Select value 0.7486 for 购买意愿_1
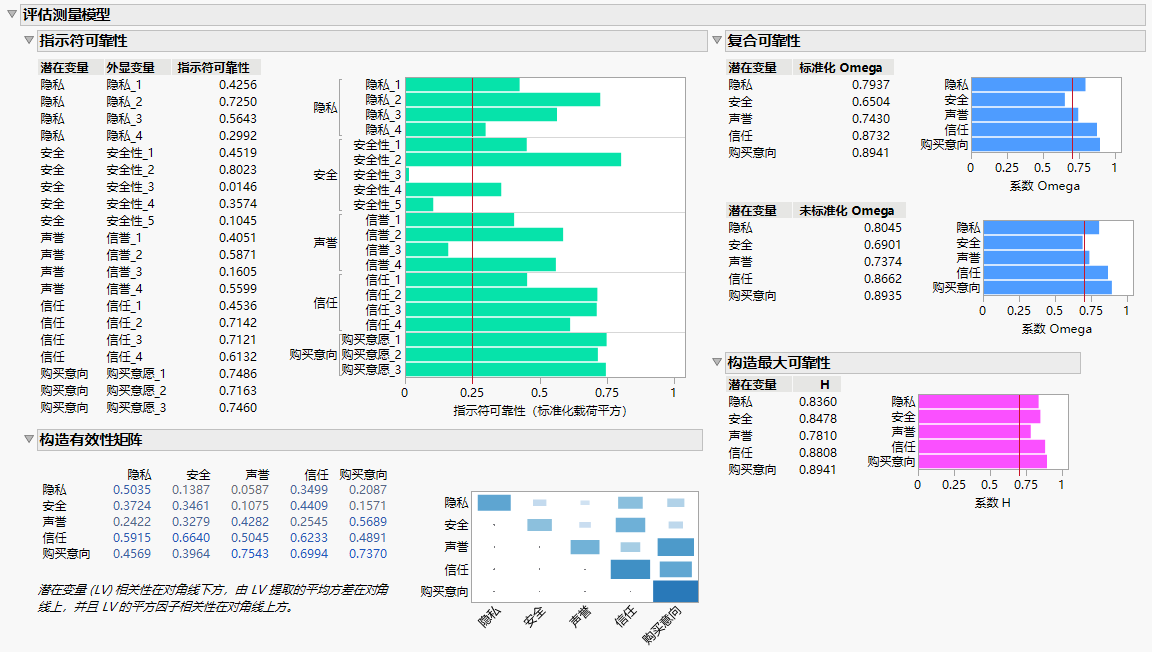 pos(238,373)
